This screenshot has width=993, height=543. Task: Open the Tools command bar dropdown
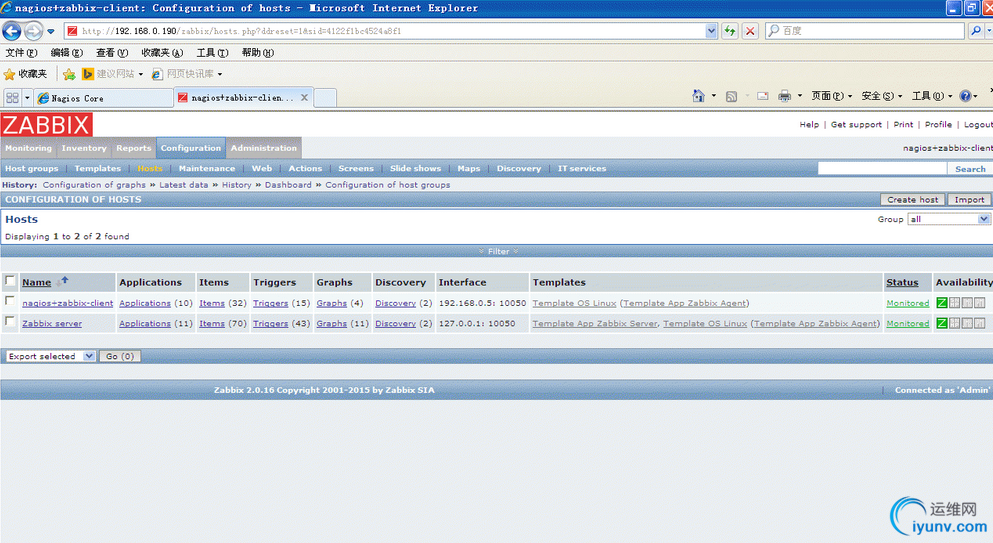point(932,96)
